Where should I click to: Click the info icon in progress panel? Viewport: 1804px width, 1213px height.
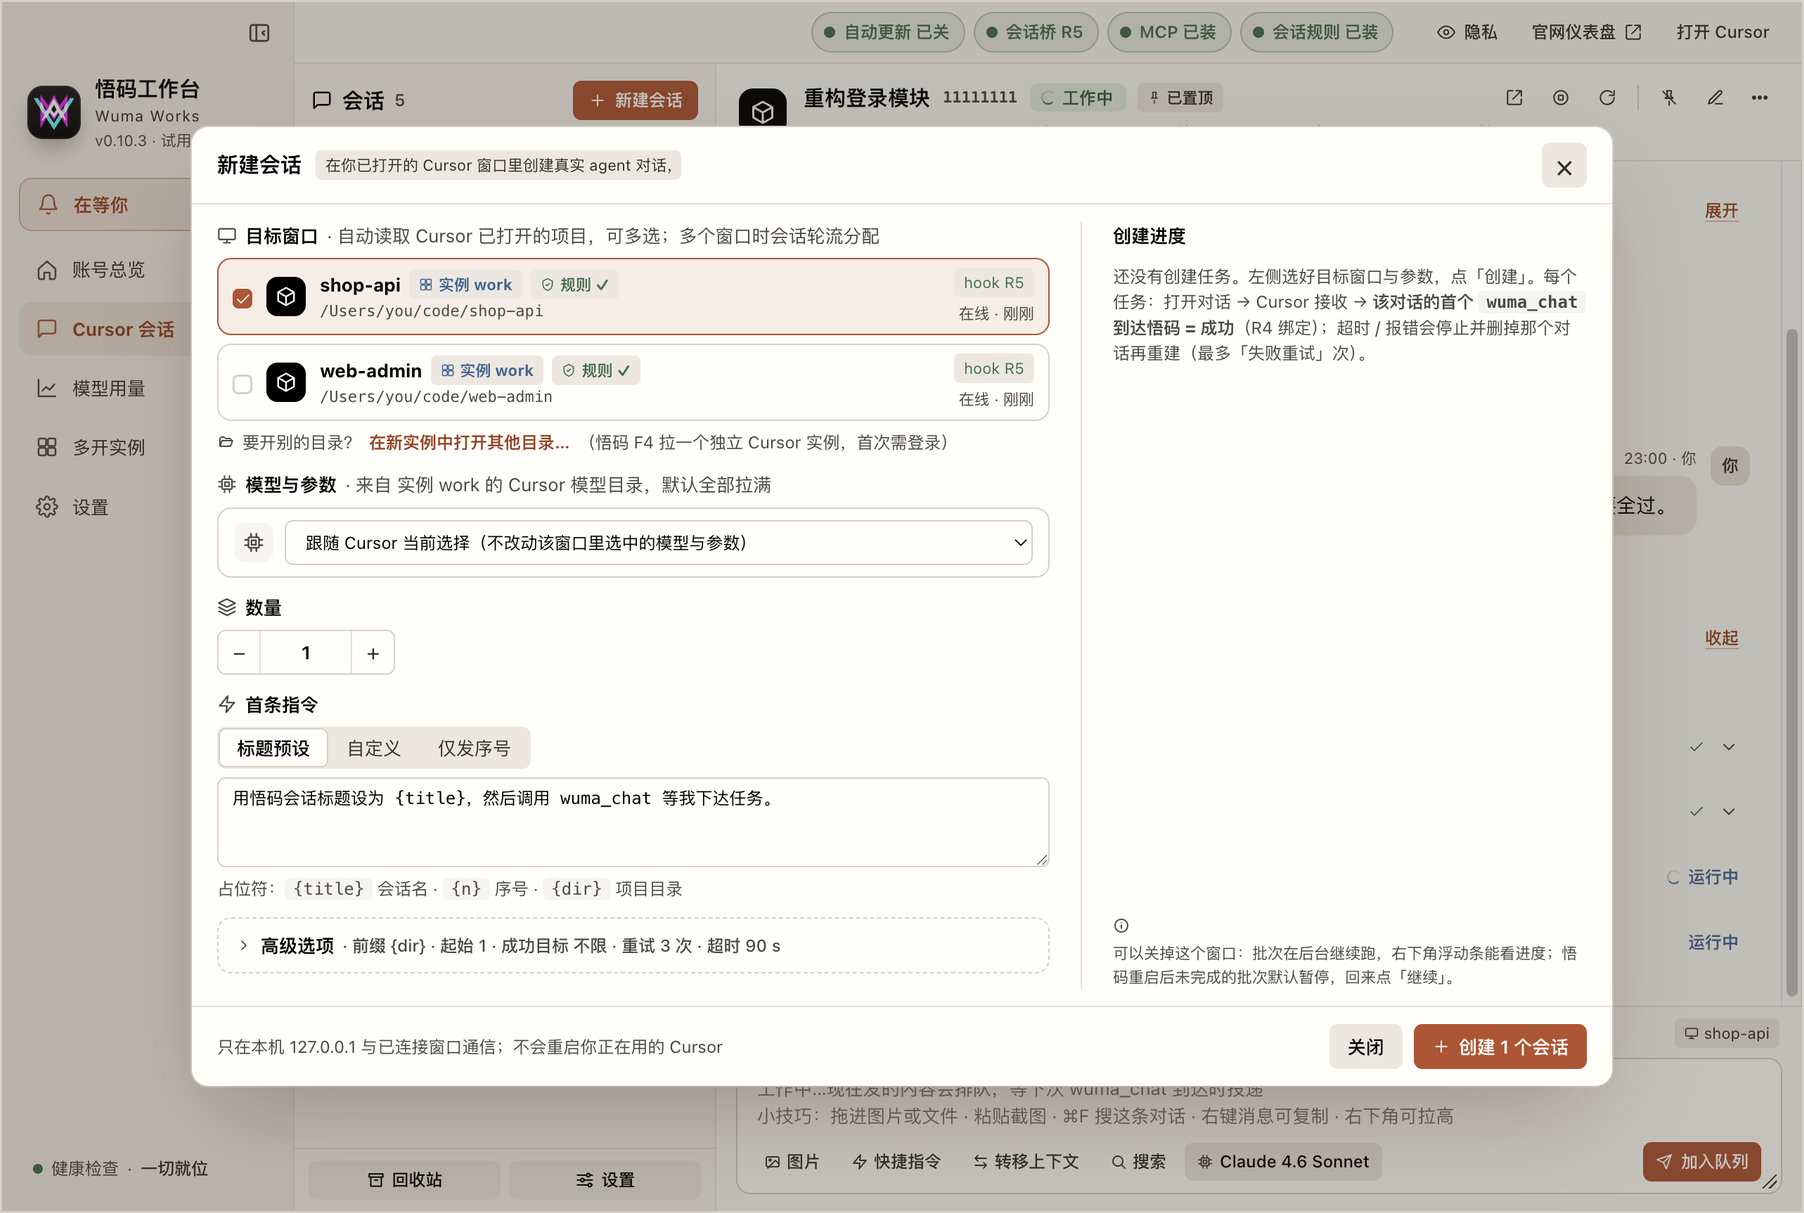1121,926
